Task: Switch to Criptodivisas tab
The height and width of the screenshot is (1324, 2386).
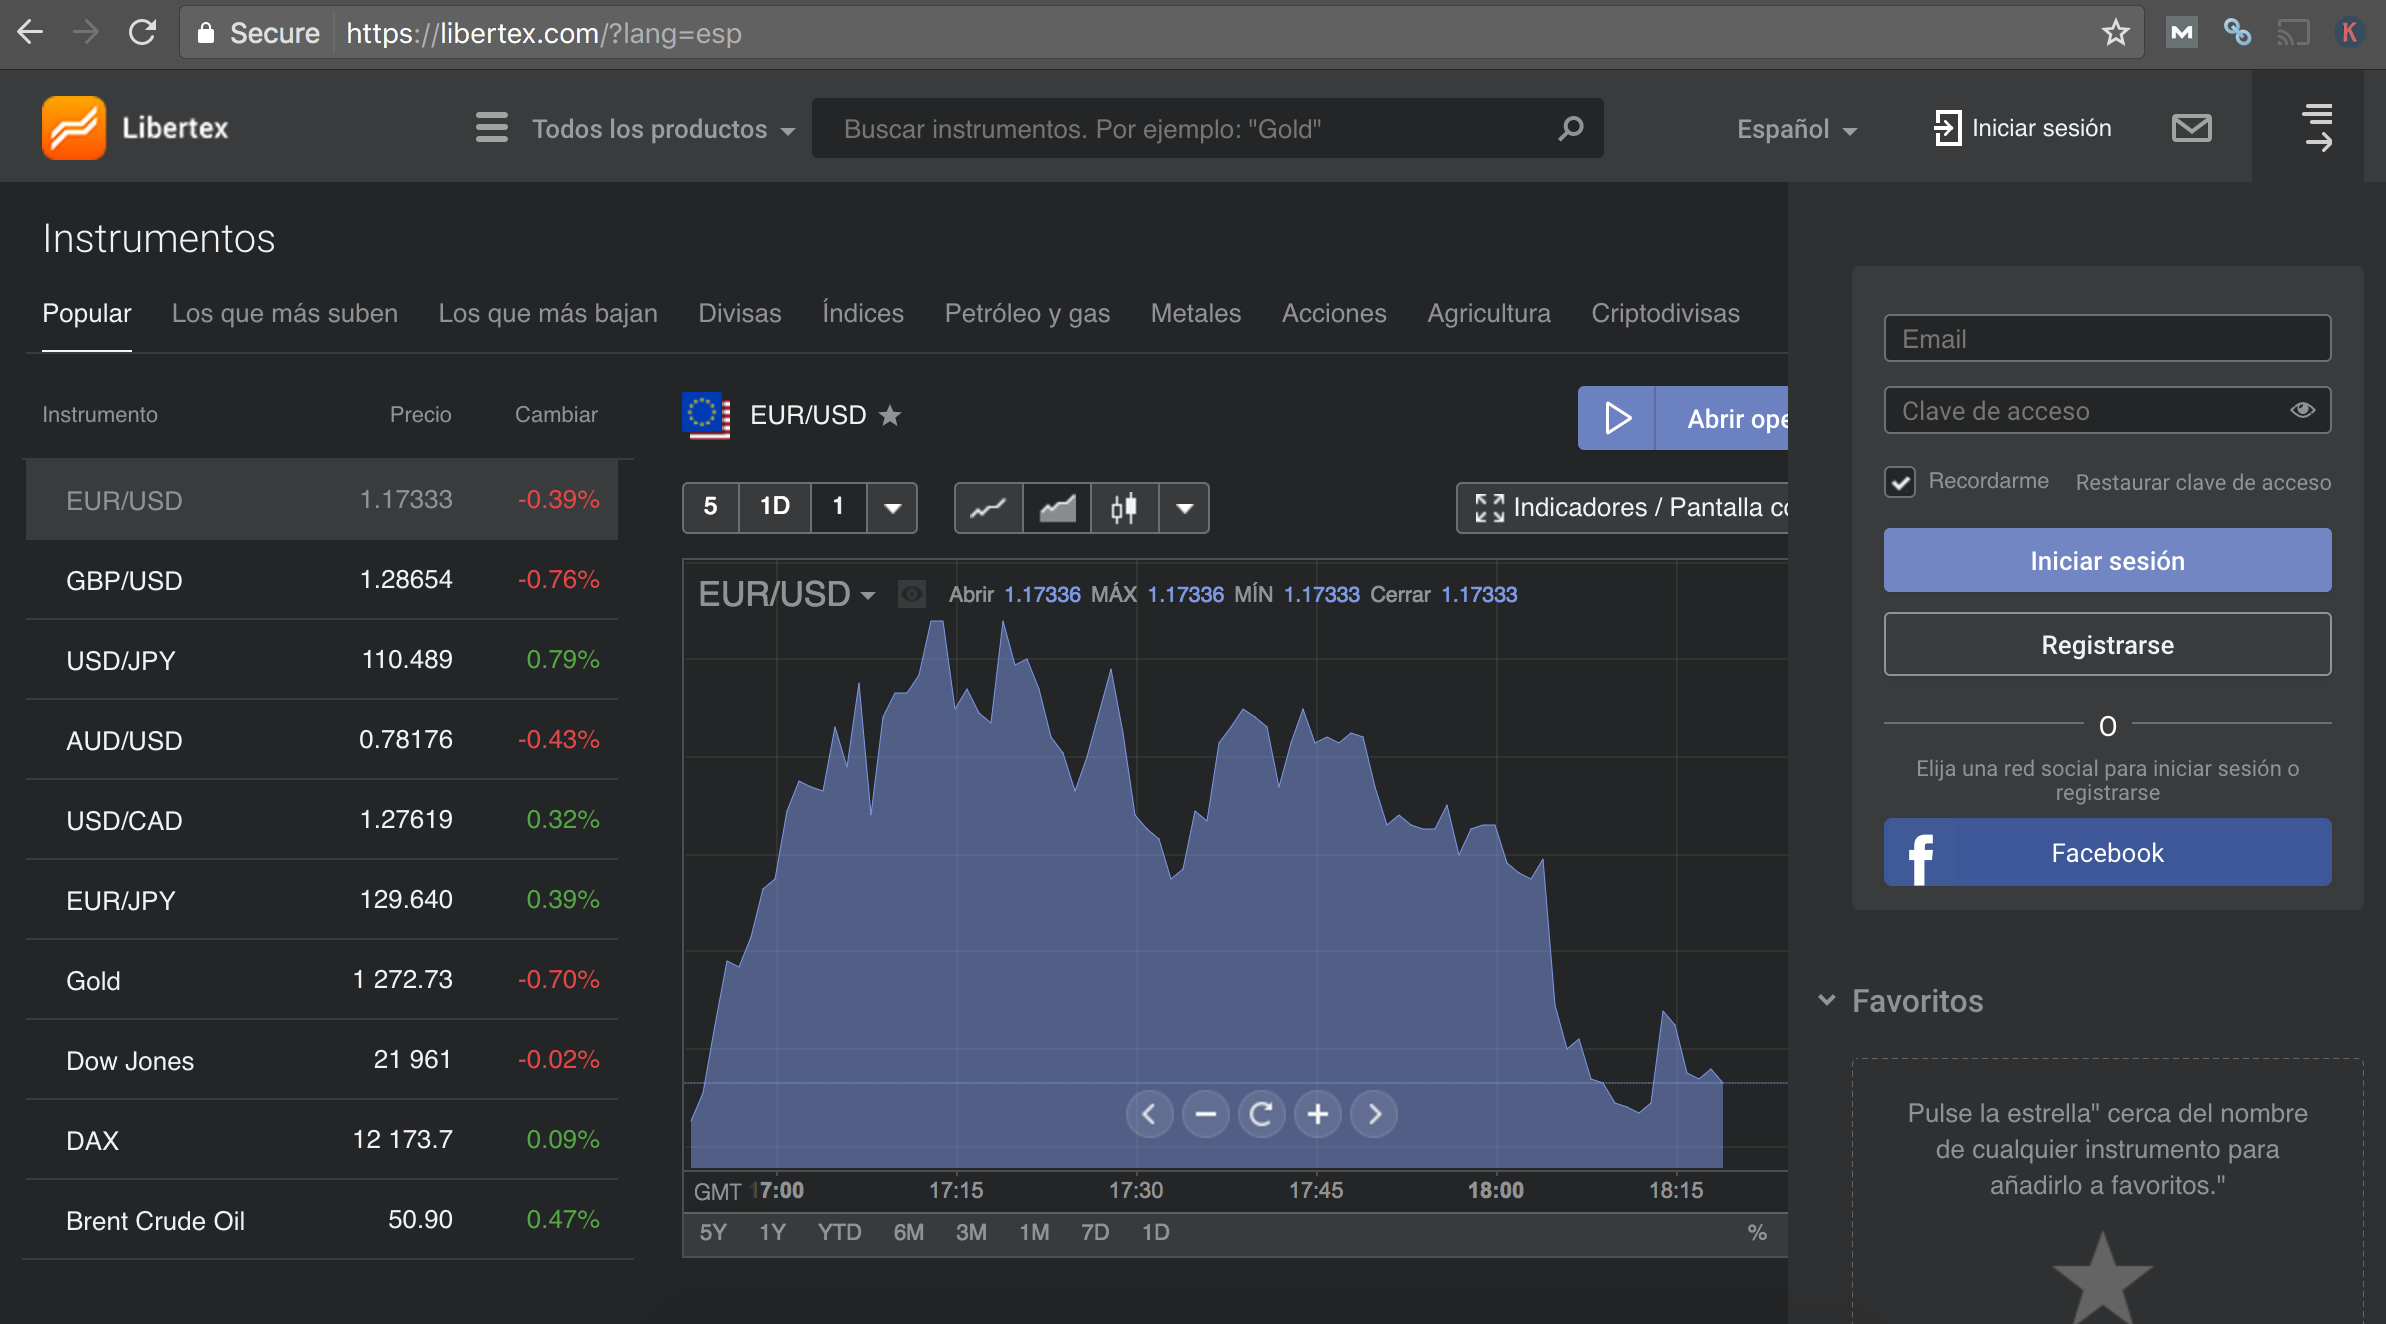Action: tap(1665, 313)
